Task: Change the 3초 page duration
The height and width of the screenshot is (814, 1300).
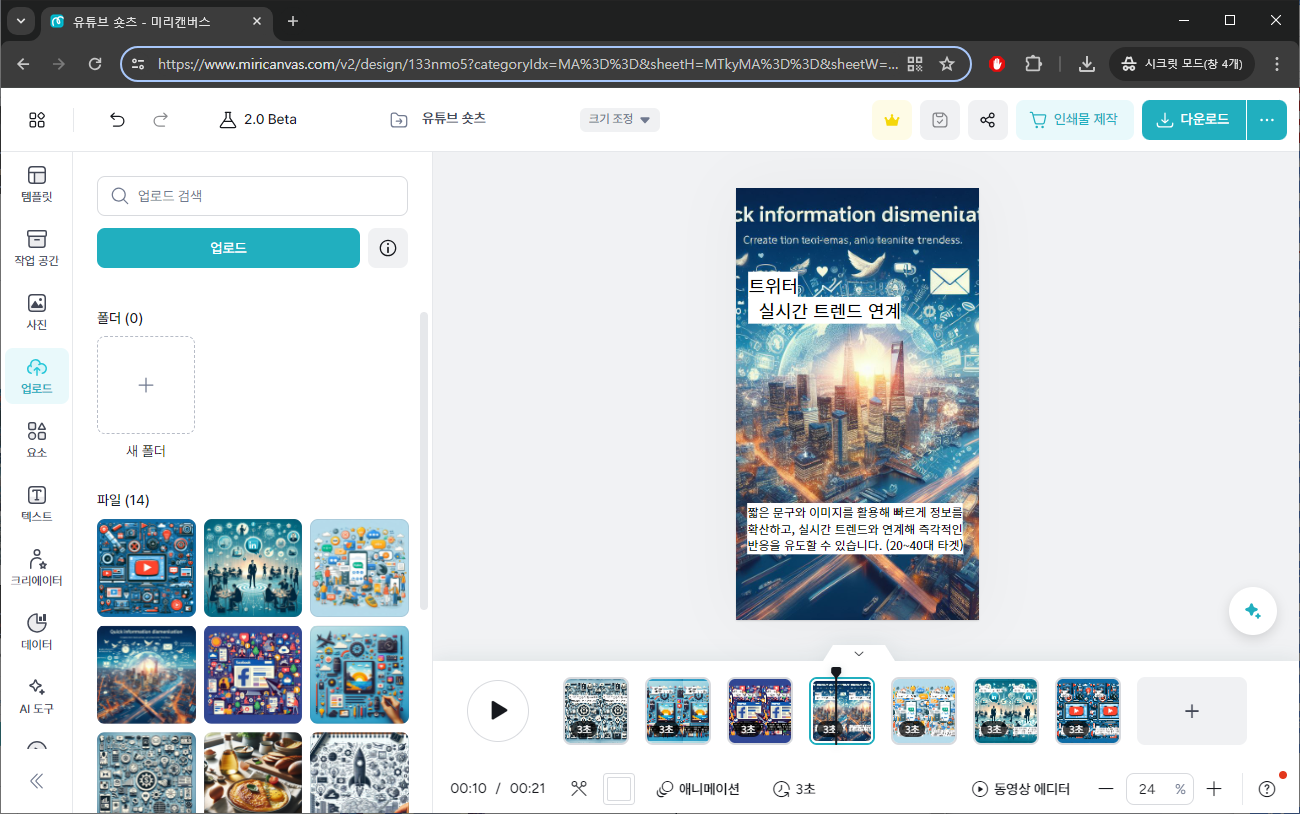Action: (x=794, y=789)
